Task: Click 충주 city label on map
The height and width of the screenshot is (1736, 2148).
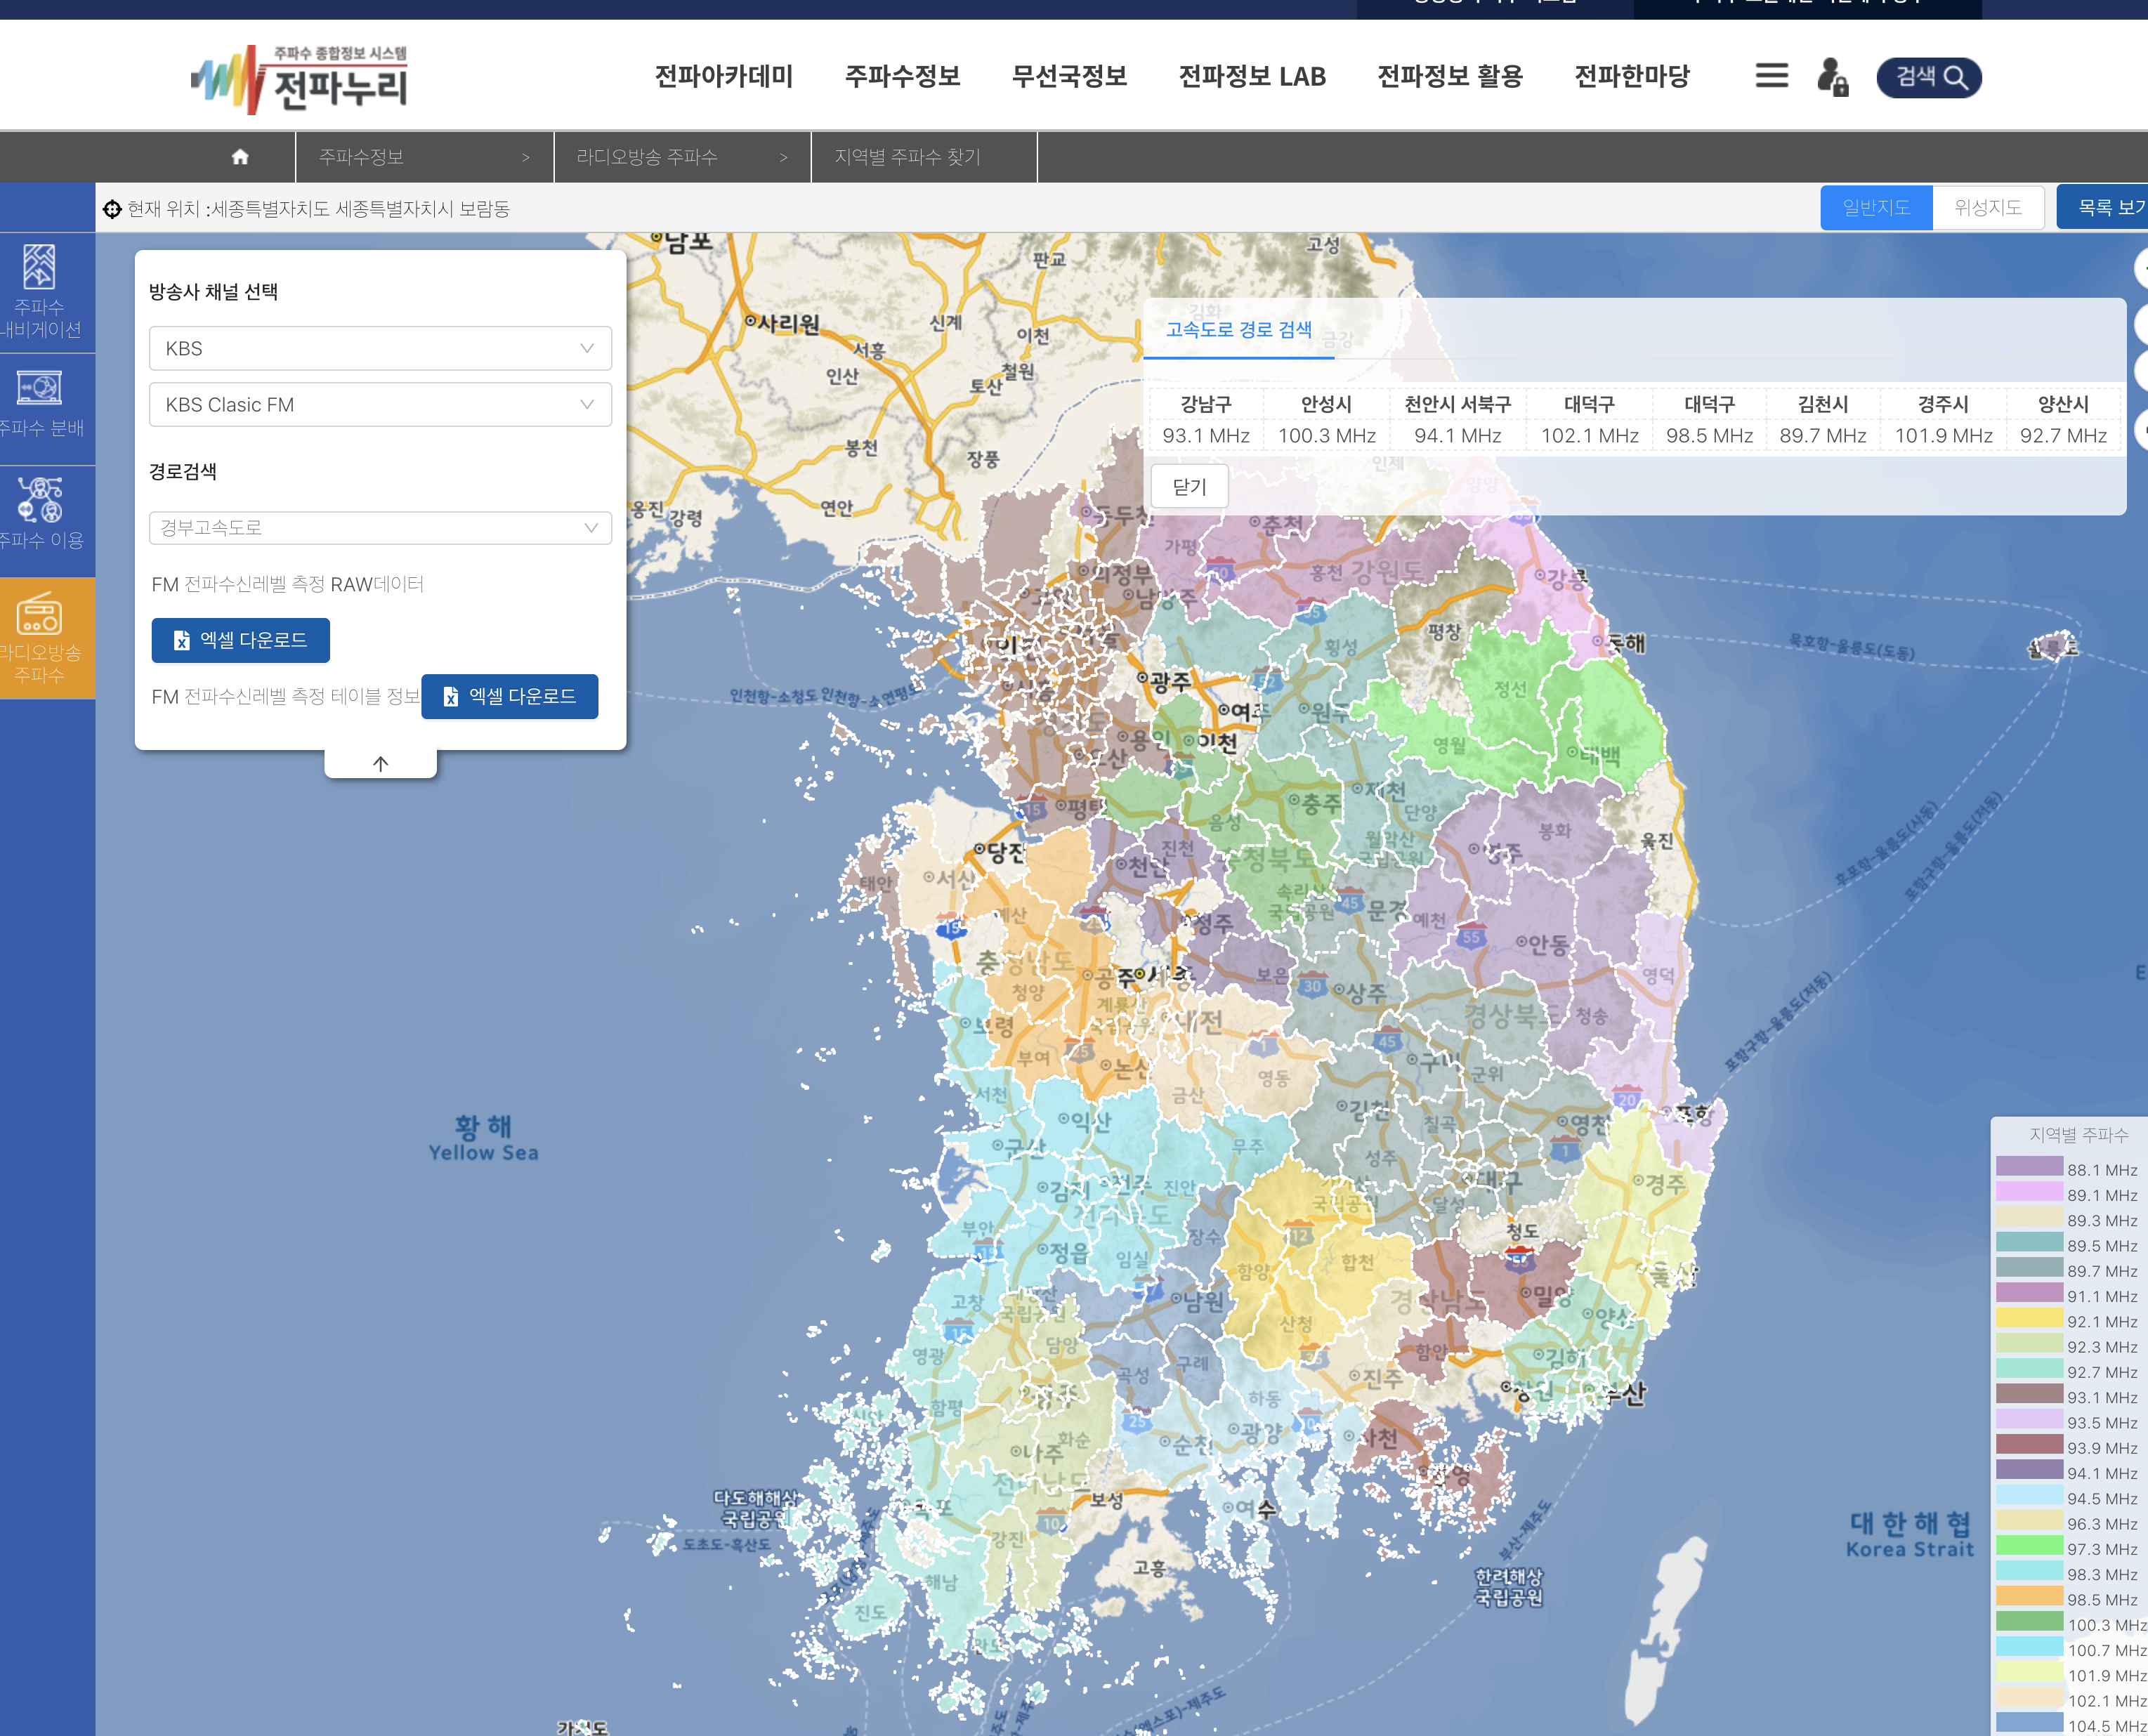Action: pos(1314,802)
